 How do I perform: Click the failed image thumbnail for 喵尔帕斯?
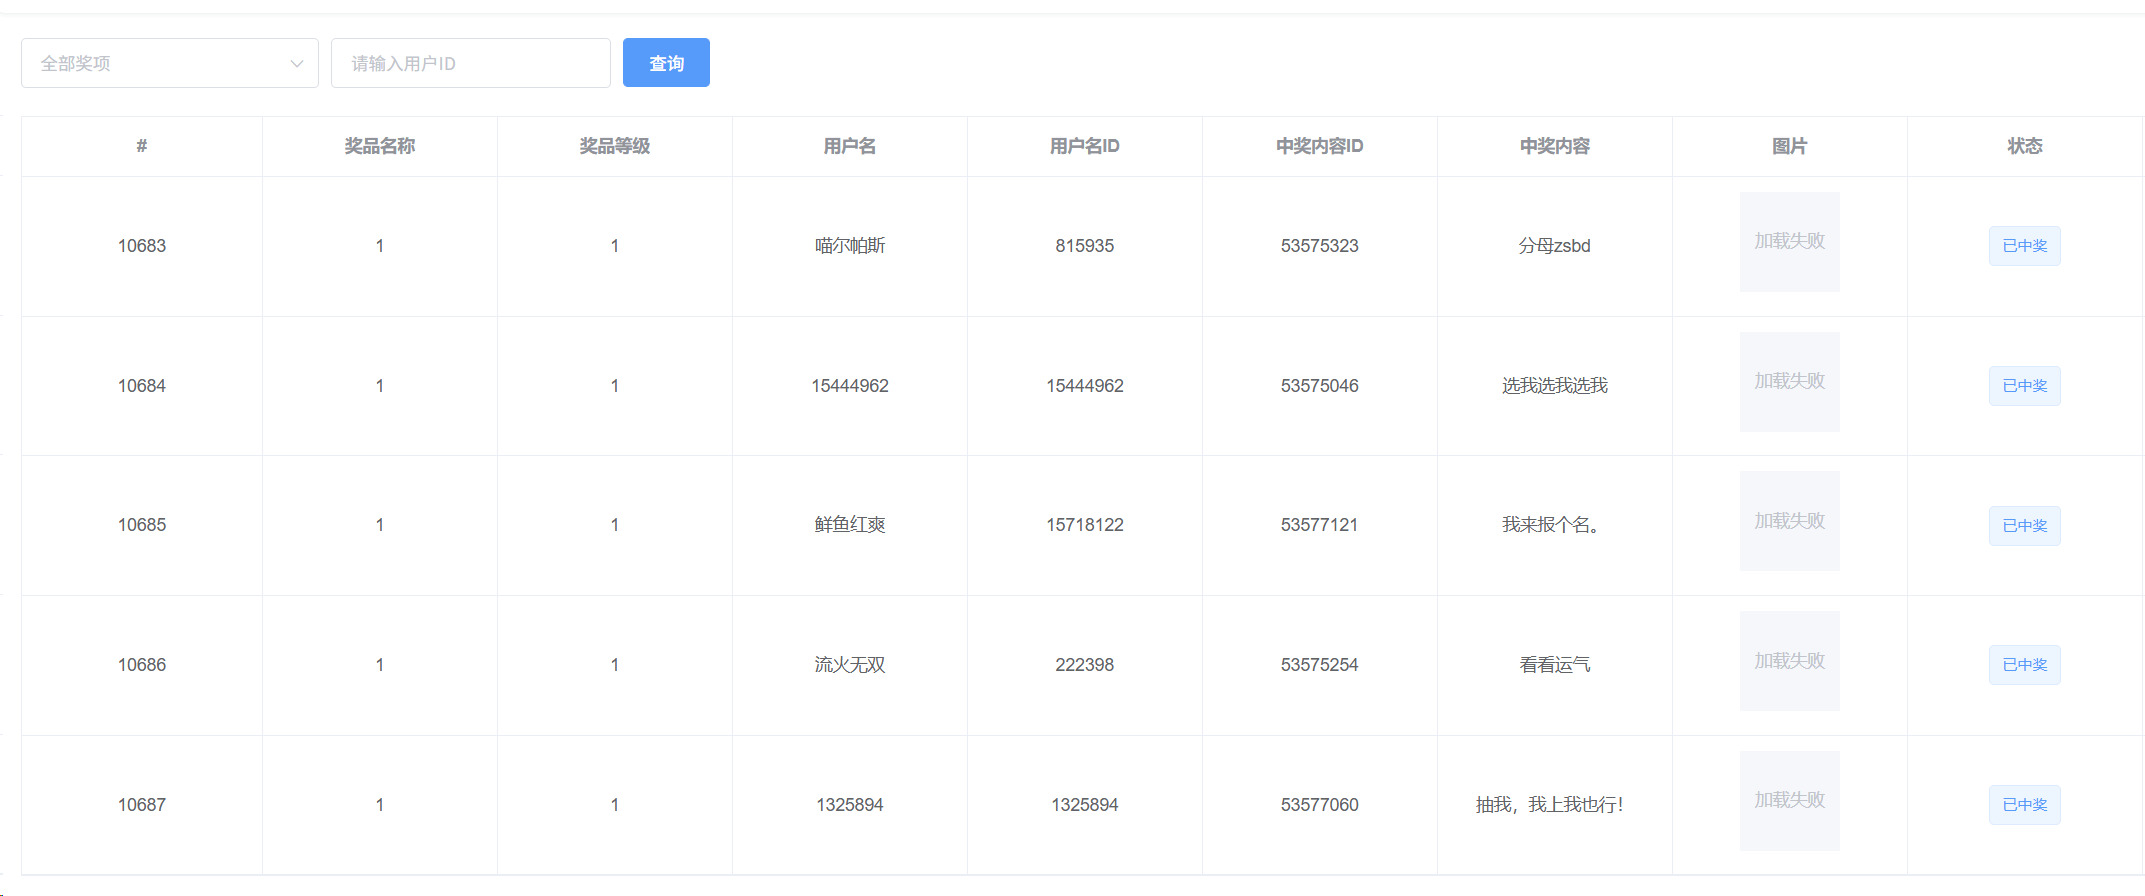coord(1789,242)
